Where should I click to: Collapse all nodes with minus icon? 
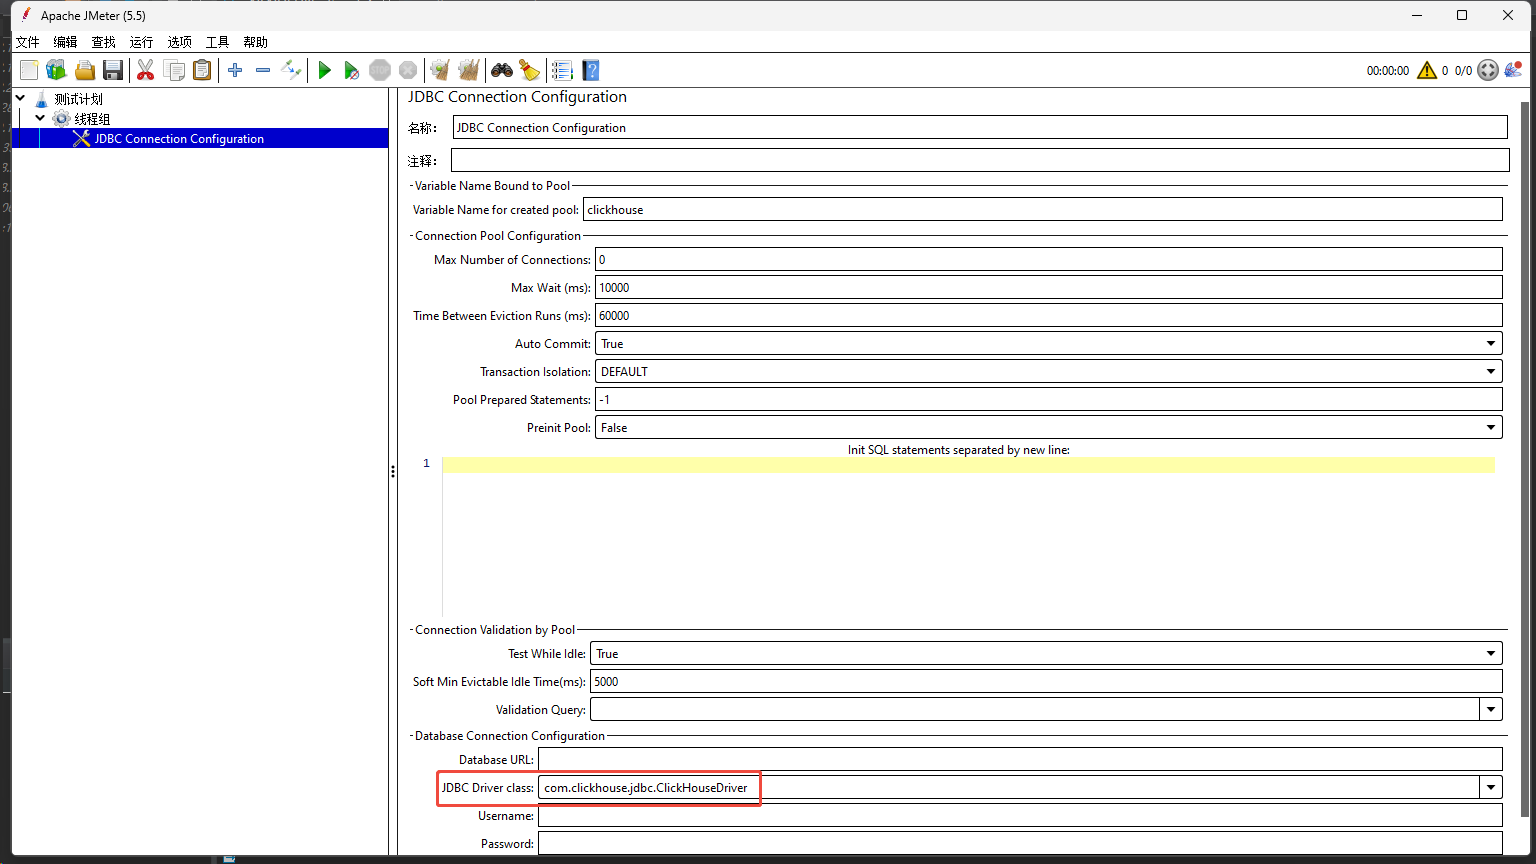point(263,70)
